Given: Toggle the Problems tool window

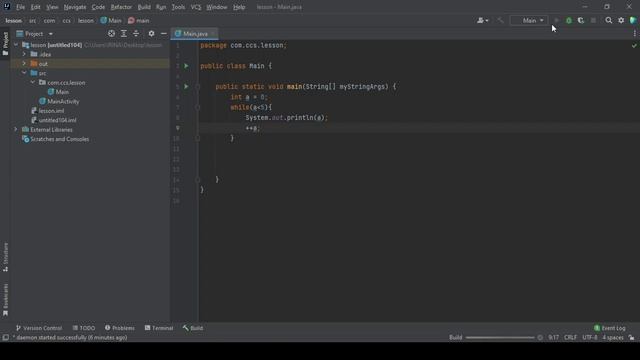Looking at the screenshot, I should [x=120, y=328].
